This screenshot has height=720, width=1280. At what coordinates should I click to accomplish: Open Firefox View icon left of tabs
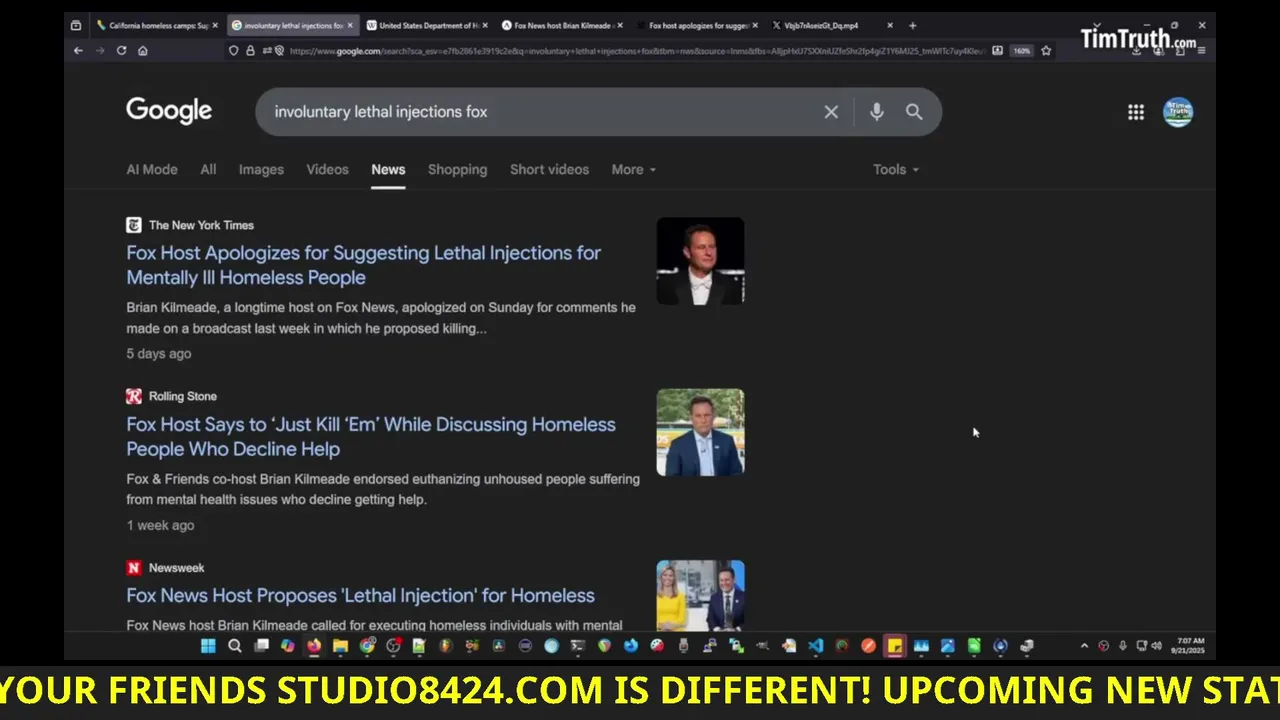[76, 26]
